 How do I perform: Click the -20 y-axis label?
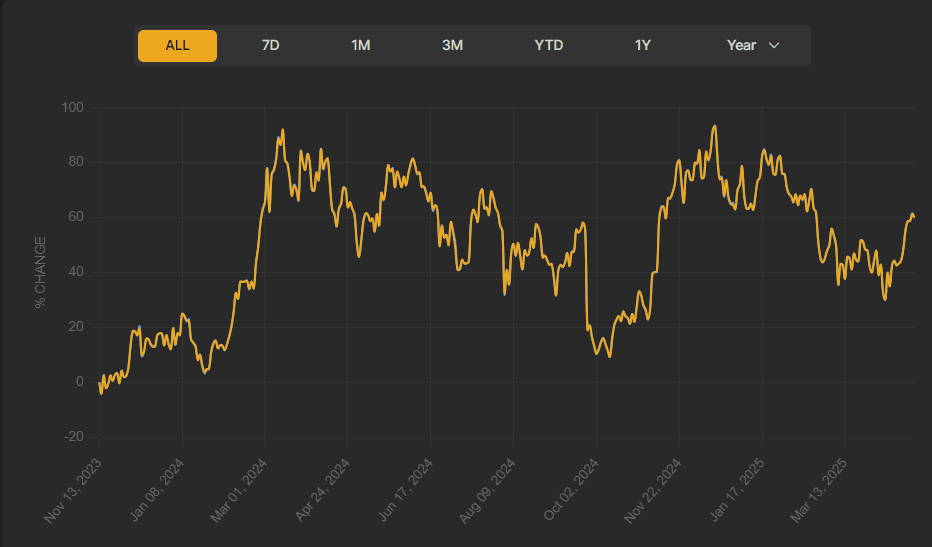75,437
